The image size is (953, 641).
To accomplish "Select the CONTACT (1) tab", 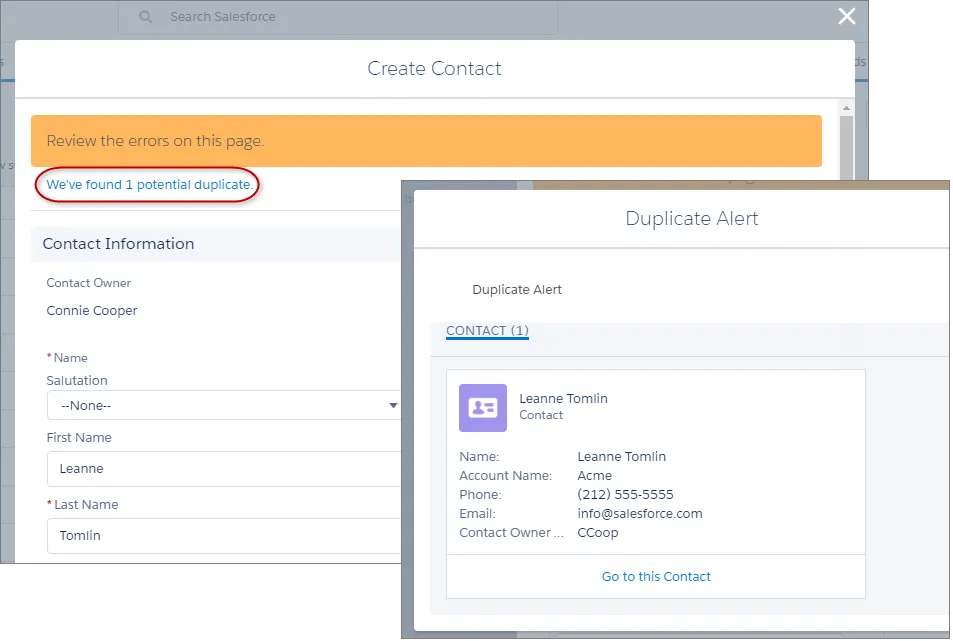I will coord(487,331).
